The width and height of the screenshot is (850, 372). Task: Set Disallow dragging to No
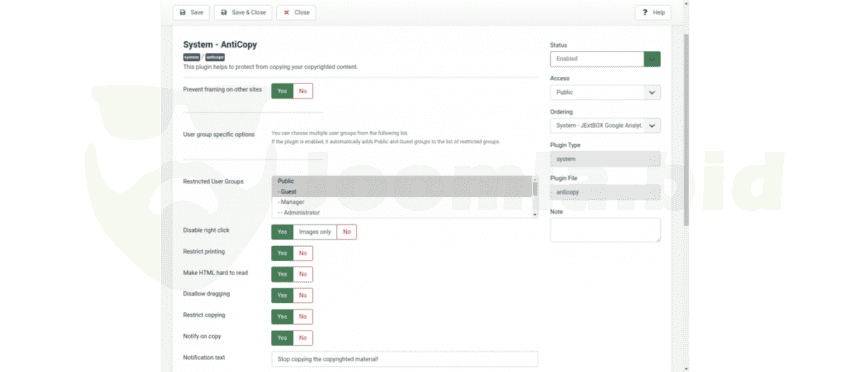tap(302, 296)
